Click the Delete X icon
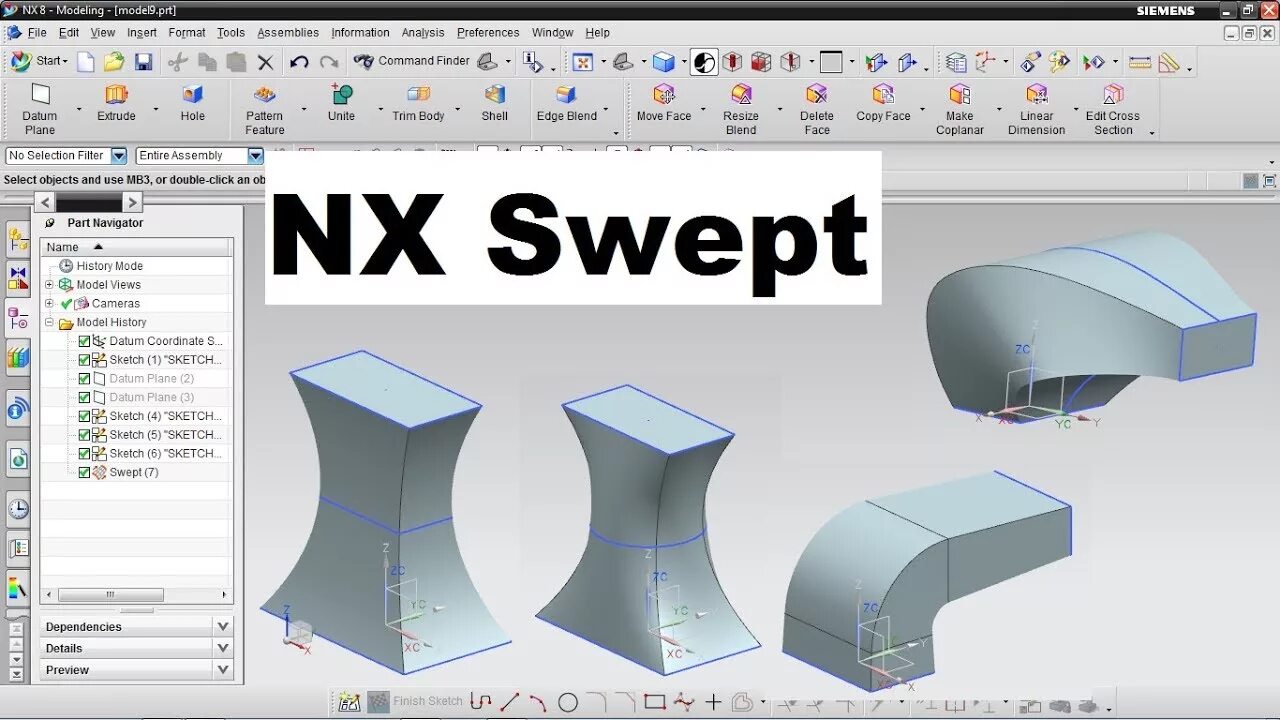This screenshot has height=720, width=1280. [265, 62]
